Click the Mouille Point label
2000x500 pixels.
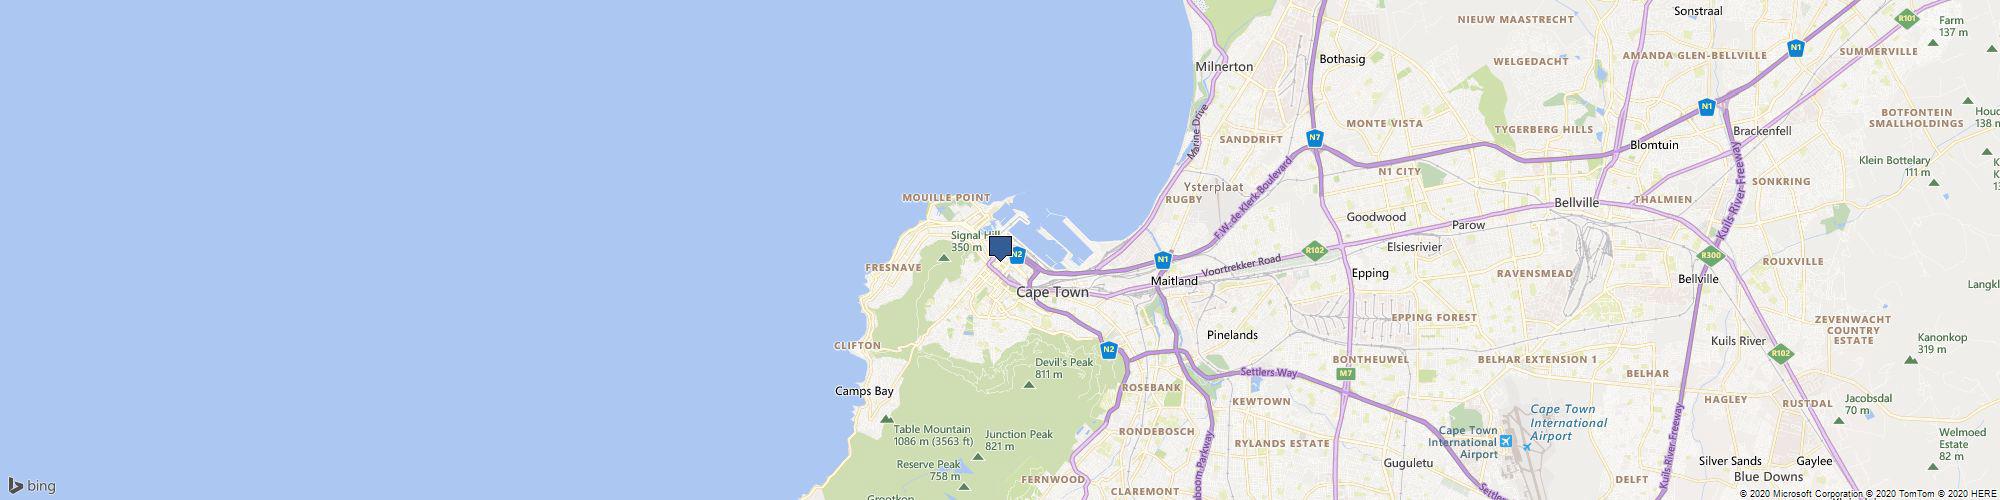[x=946, y=198]
